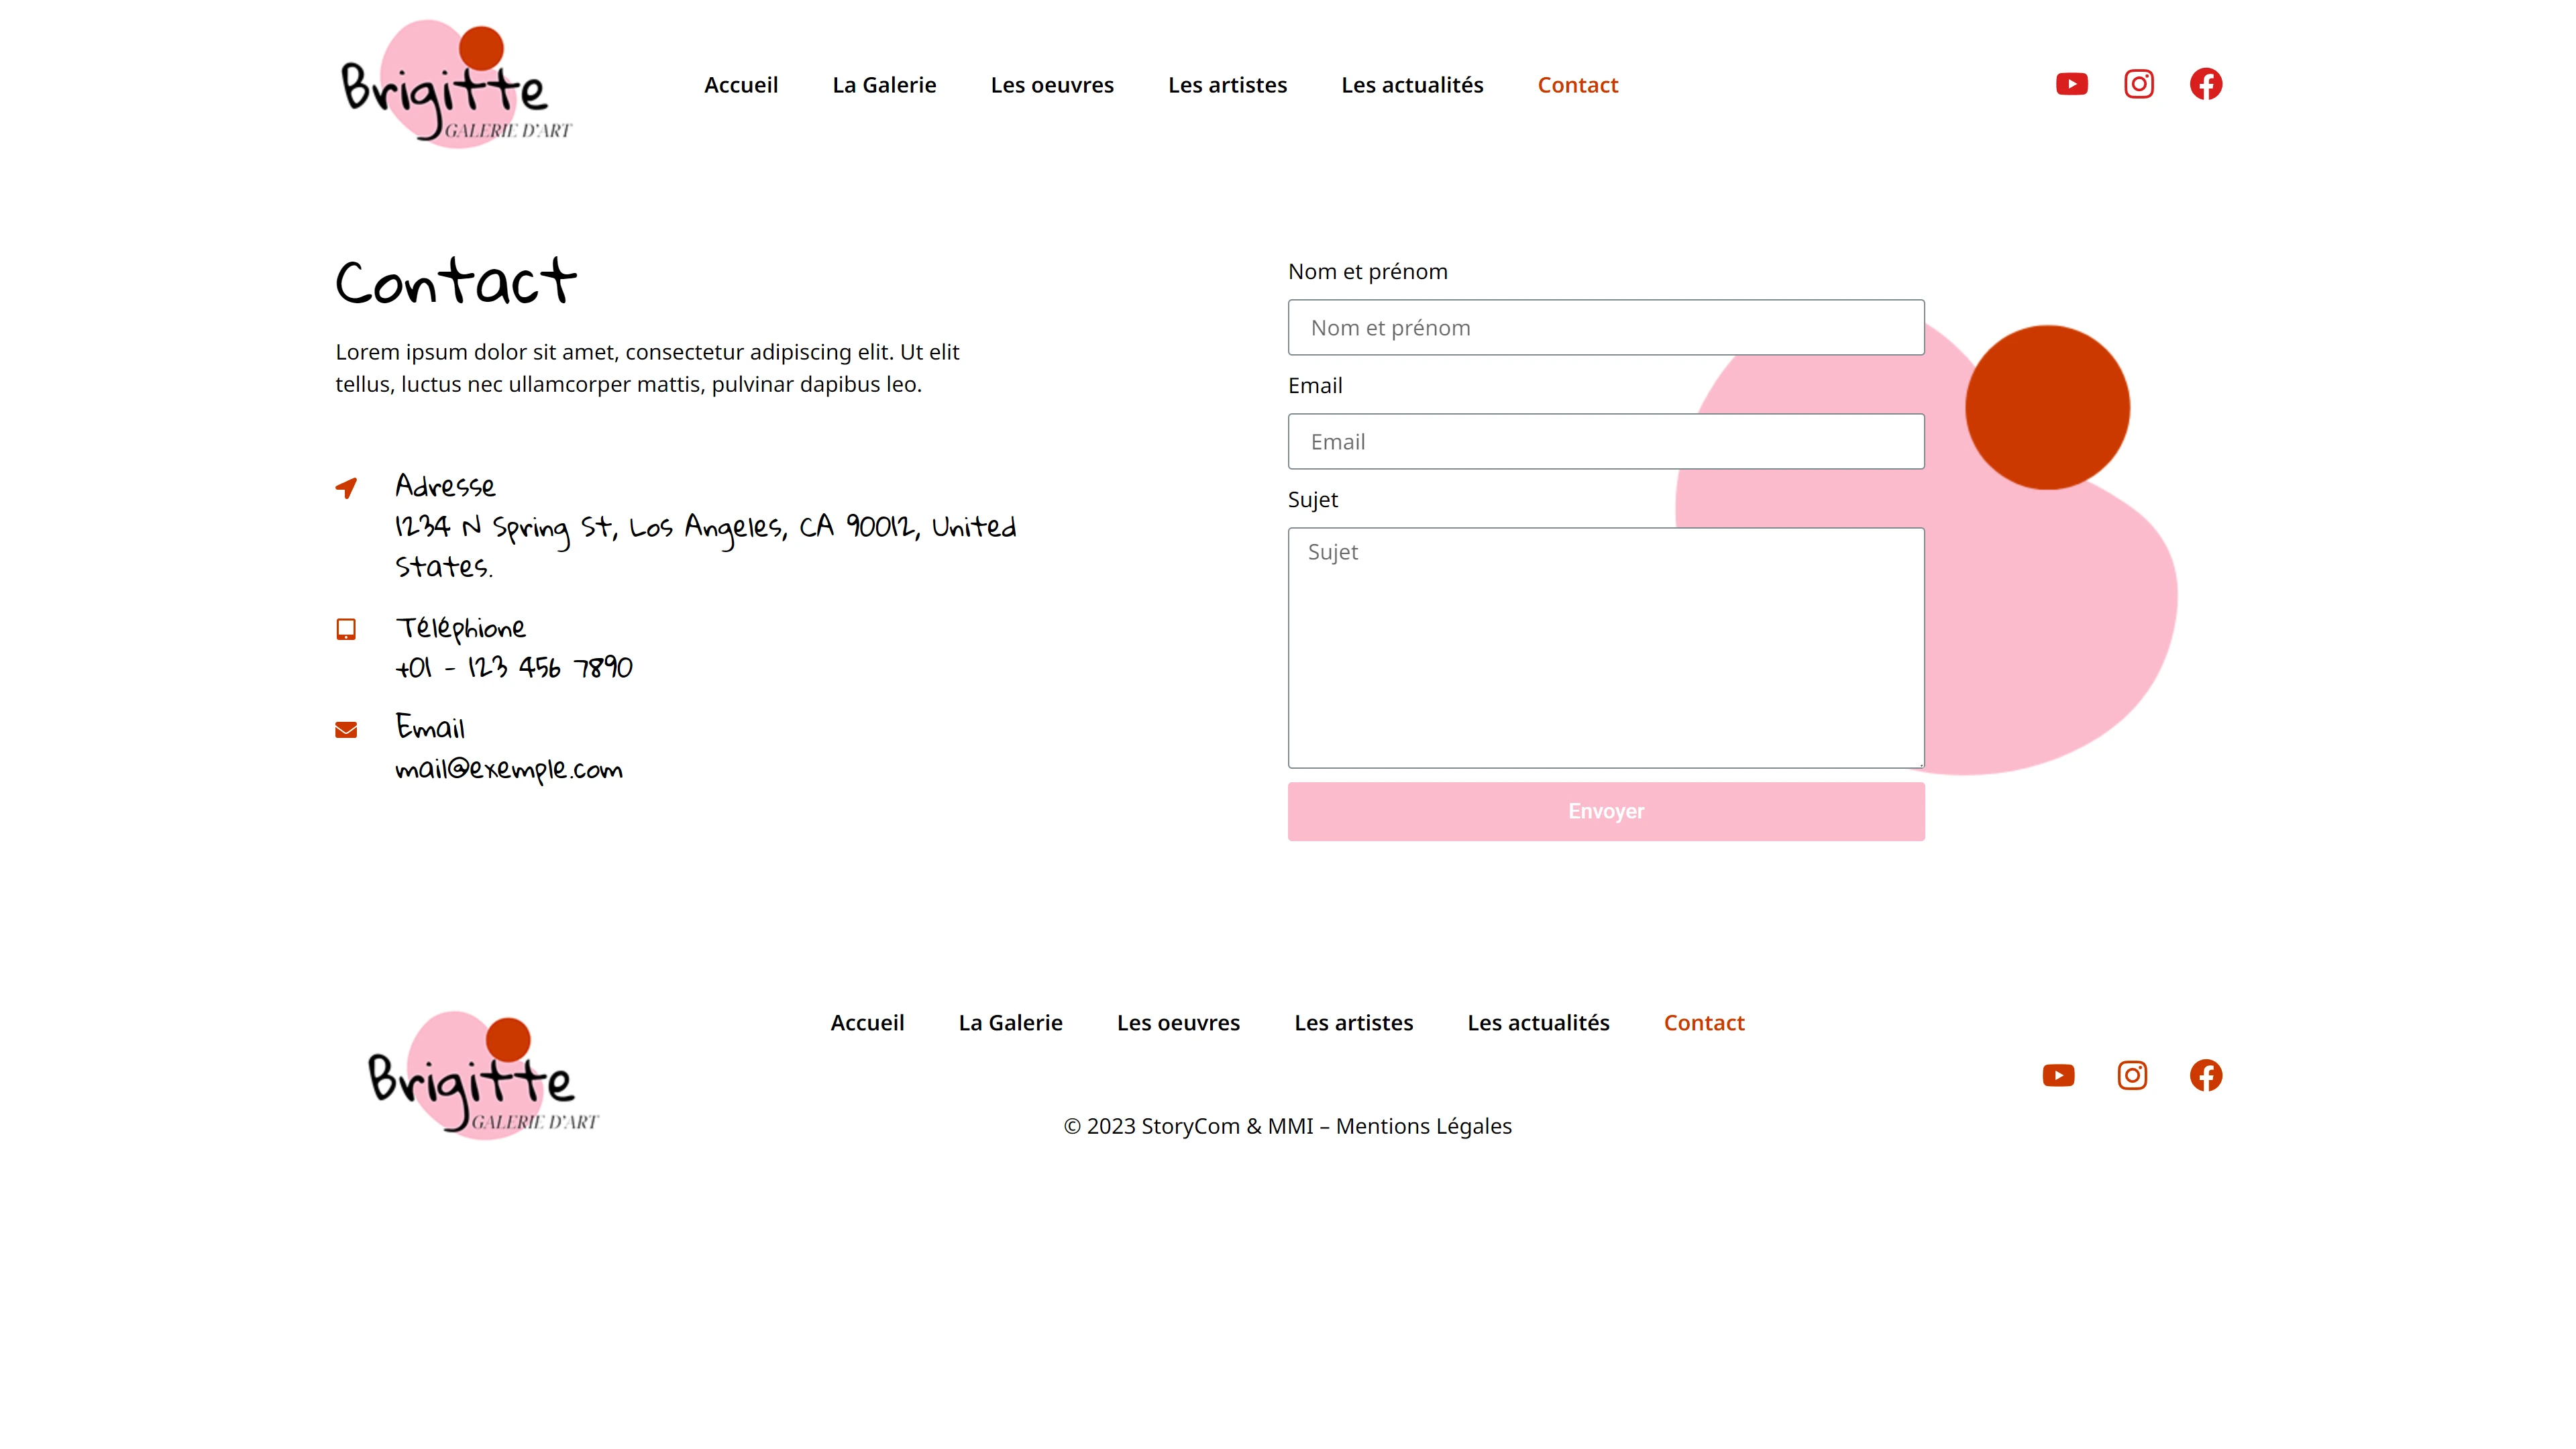Image resolution: width=2576 pixels, height=1449 pixels.
Task: Open the YouTube icon in header
Action: pyautogui.click(x=2071, y=84)
